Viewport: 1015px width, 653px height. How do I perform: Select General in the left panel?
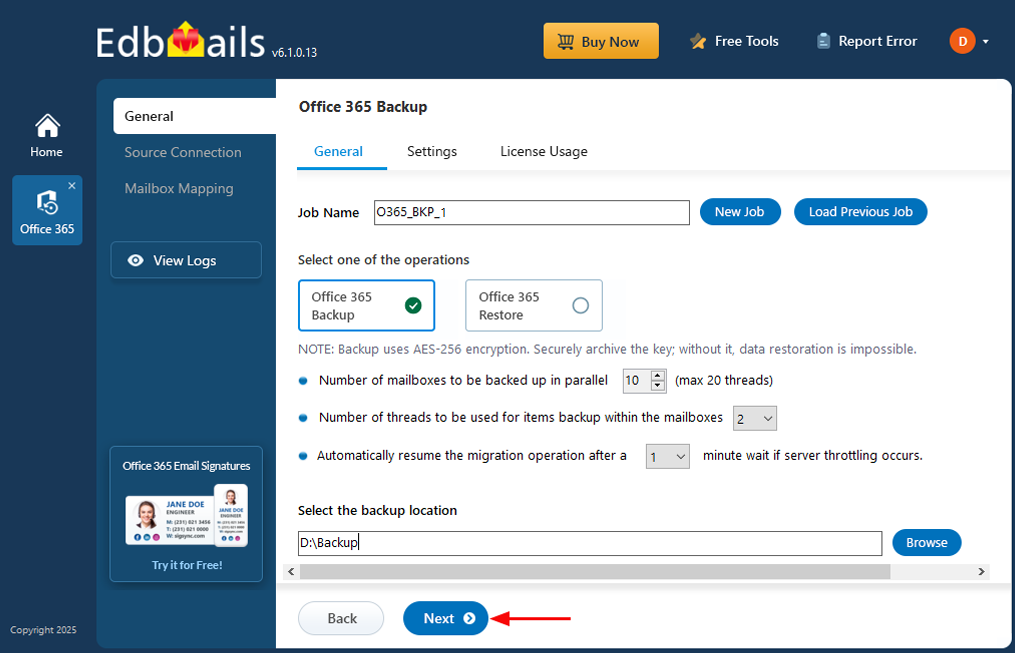pos(195,116)
